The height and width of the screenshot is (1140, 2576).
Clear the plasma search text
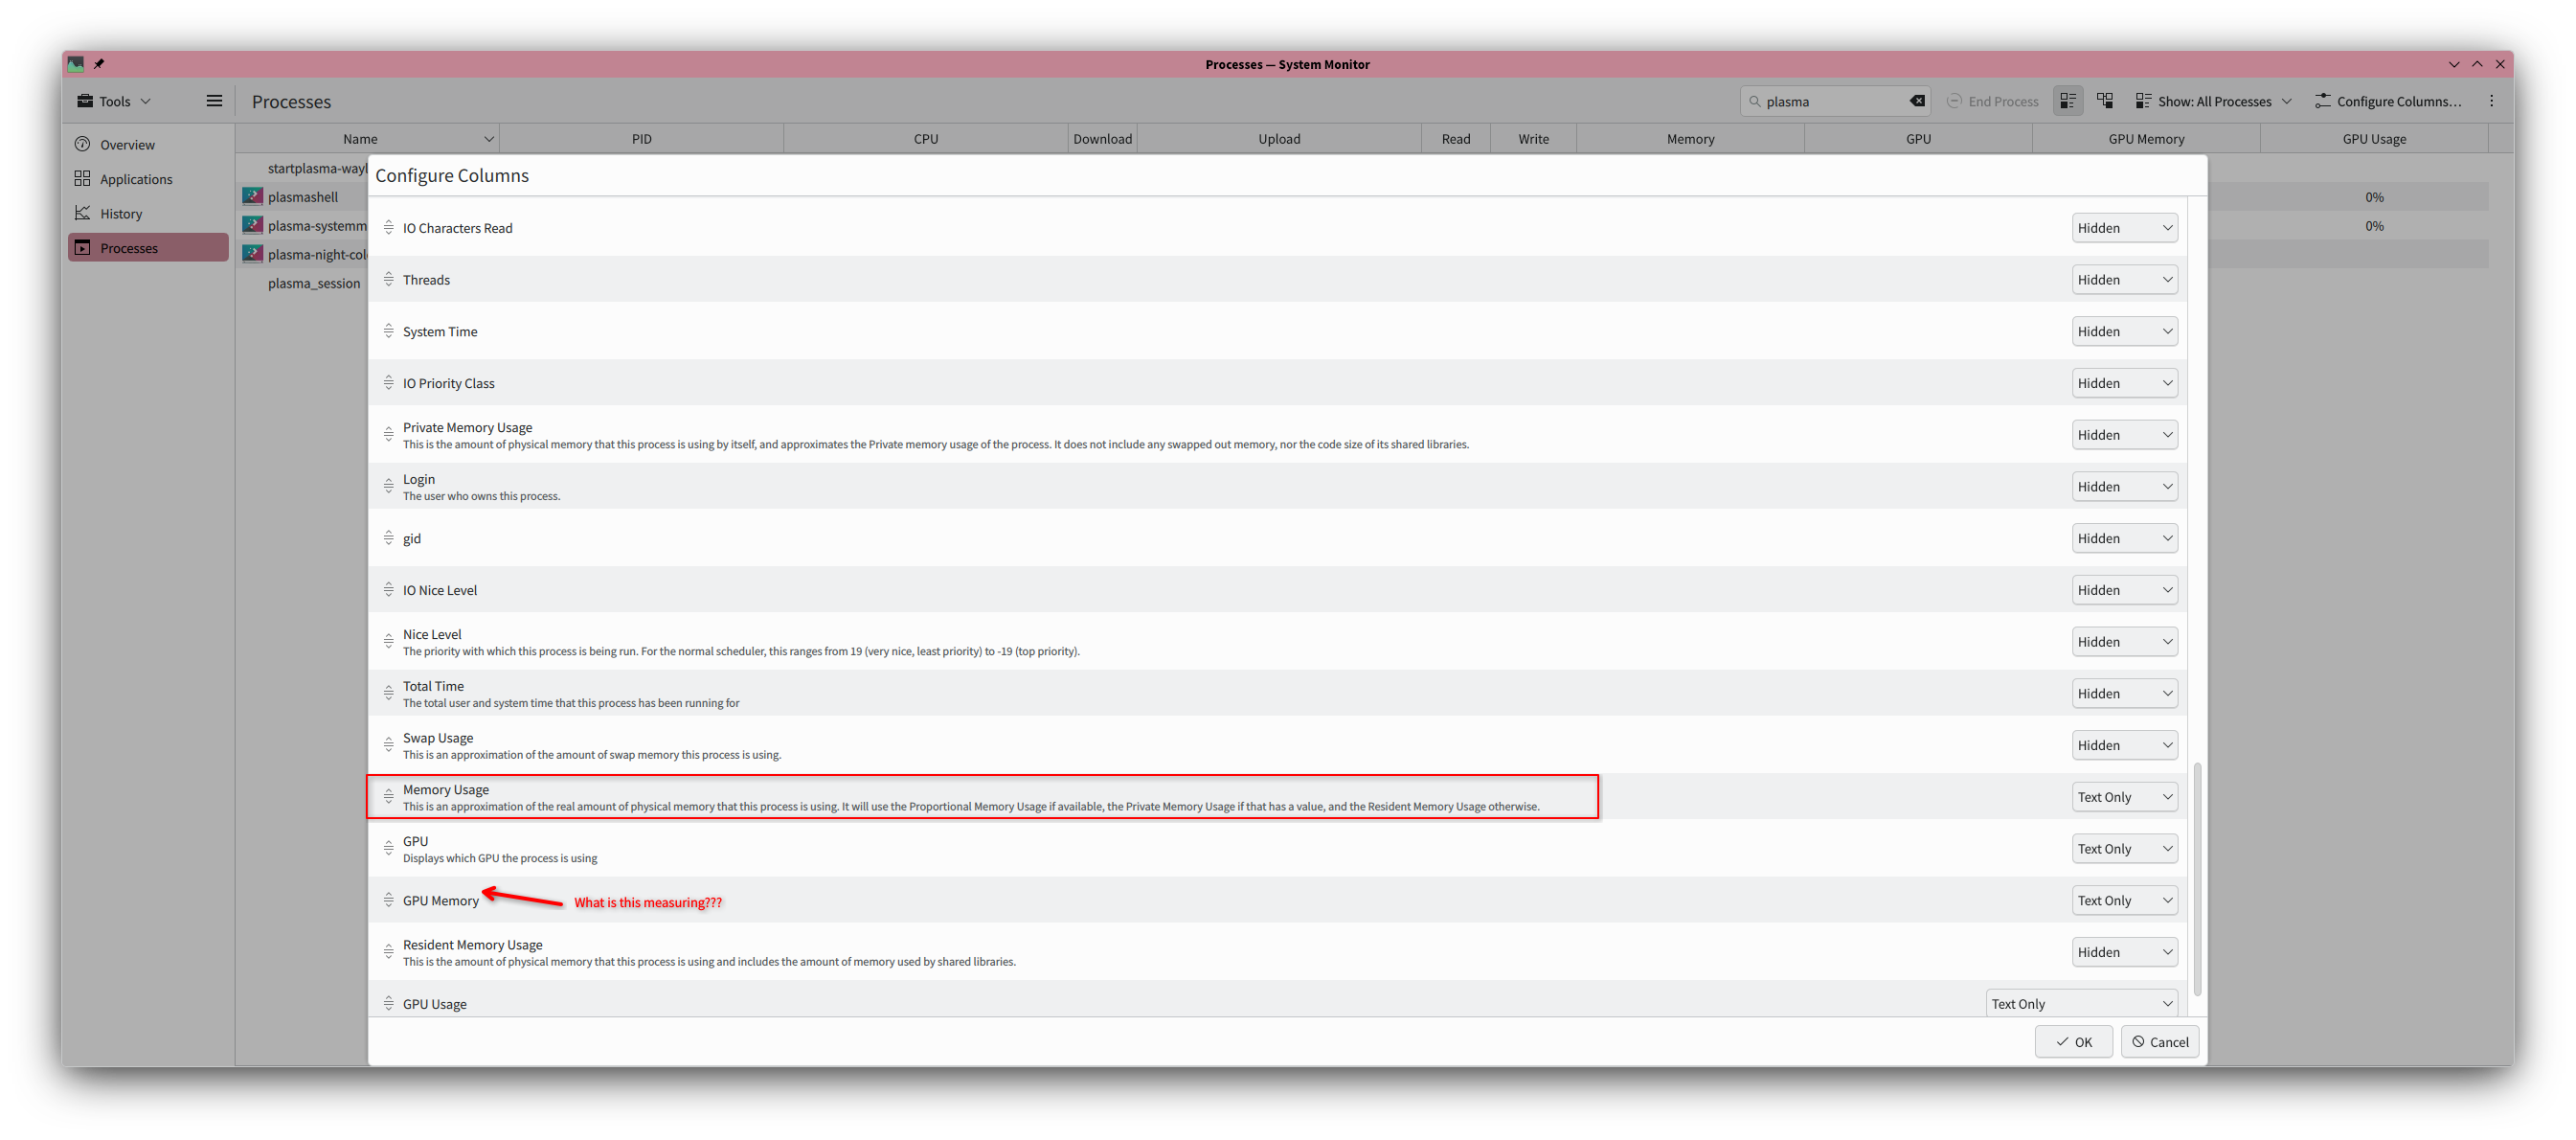pos(1917,101)
